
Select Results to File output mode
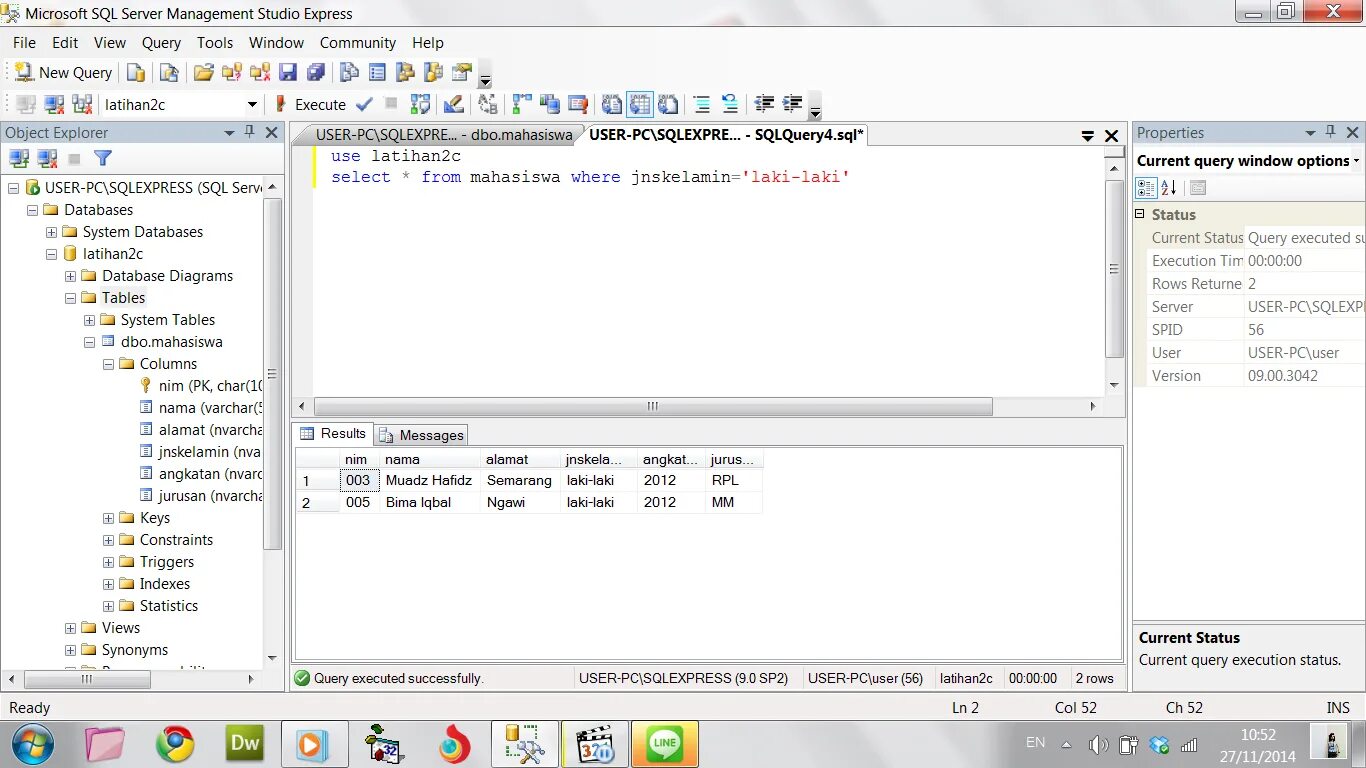[668, 104]
